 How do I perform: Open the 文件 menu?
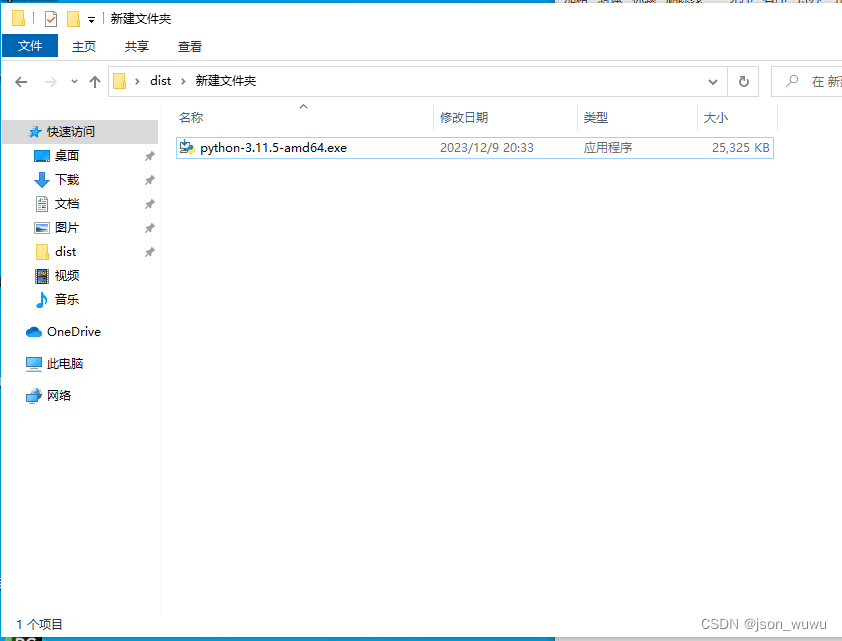pyautogui.click(x=29, y=46)
